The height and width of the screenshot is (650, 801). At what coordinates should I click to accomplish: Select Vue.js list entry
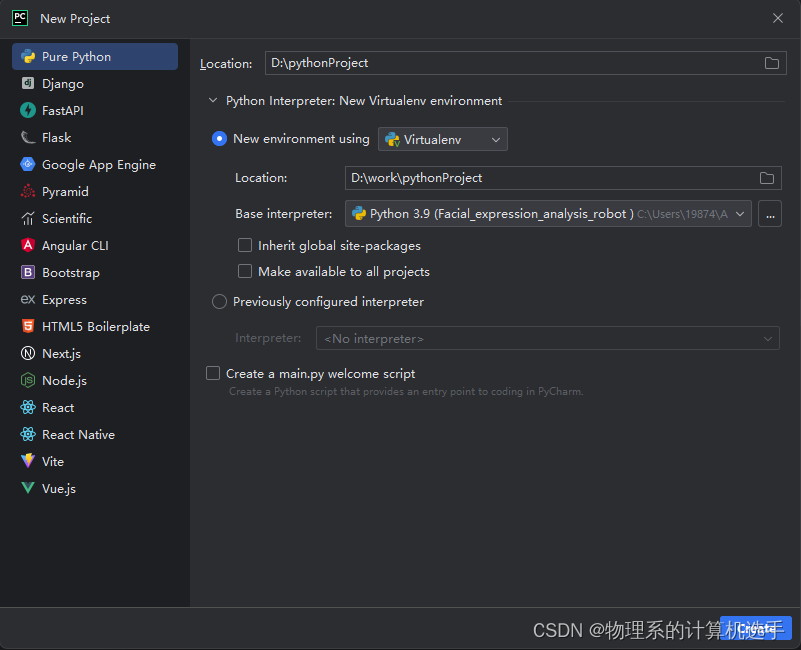[95, 488]
